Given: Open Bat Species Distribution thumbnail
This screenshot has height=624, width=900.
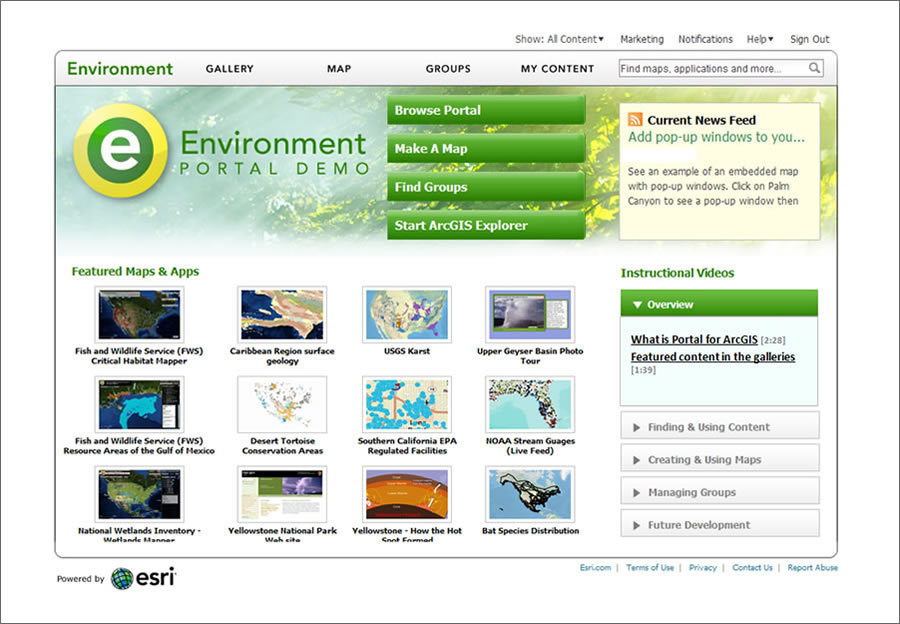Looking at the screenshot, I should click(x=530, y=494).
